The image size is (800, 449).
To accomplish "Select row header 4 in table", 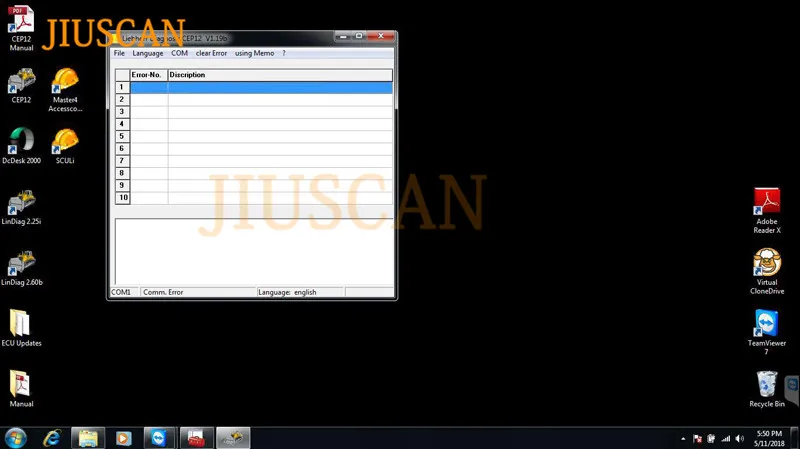I will pos(122,124).
